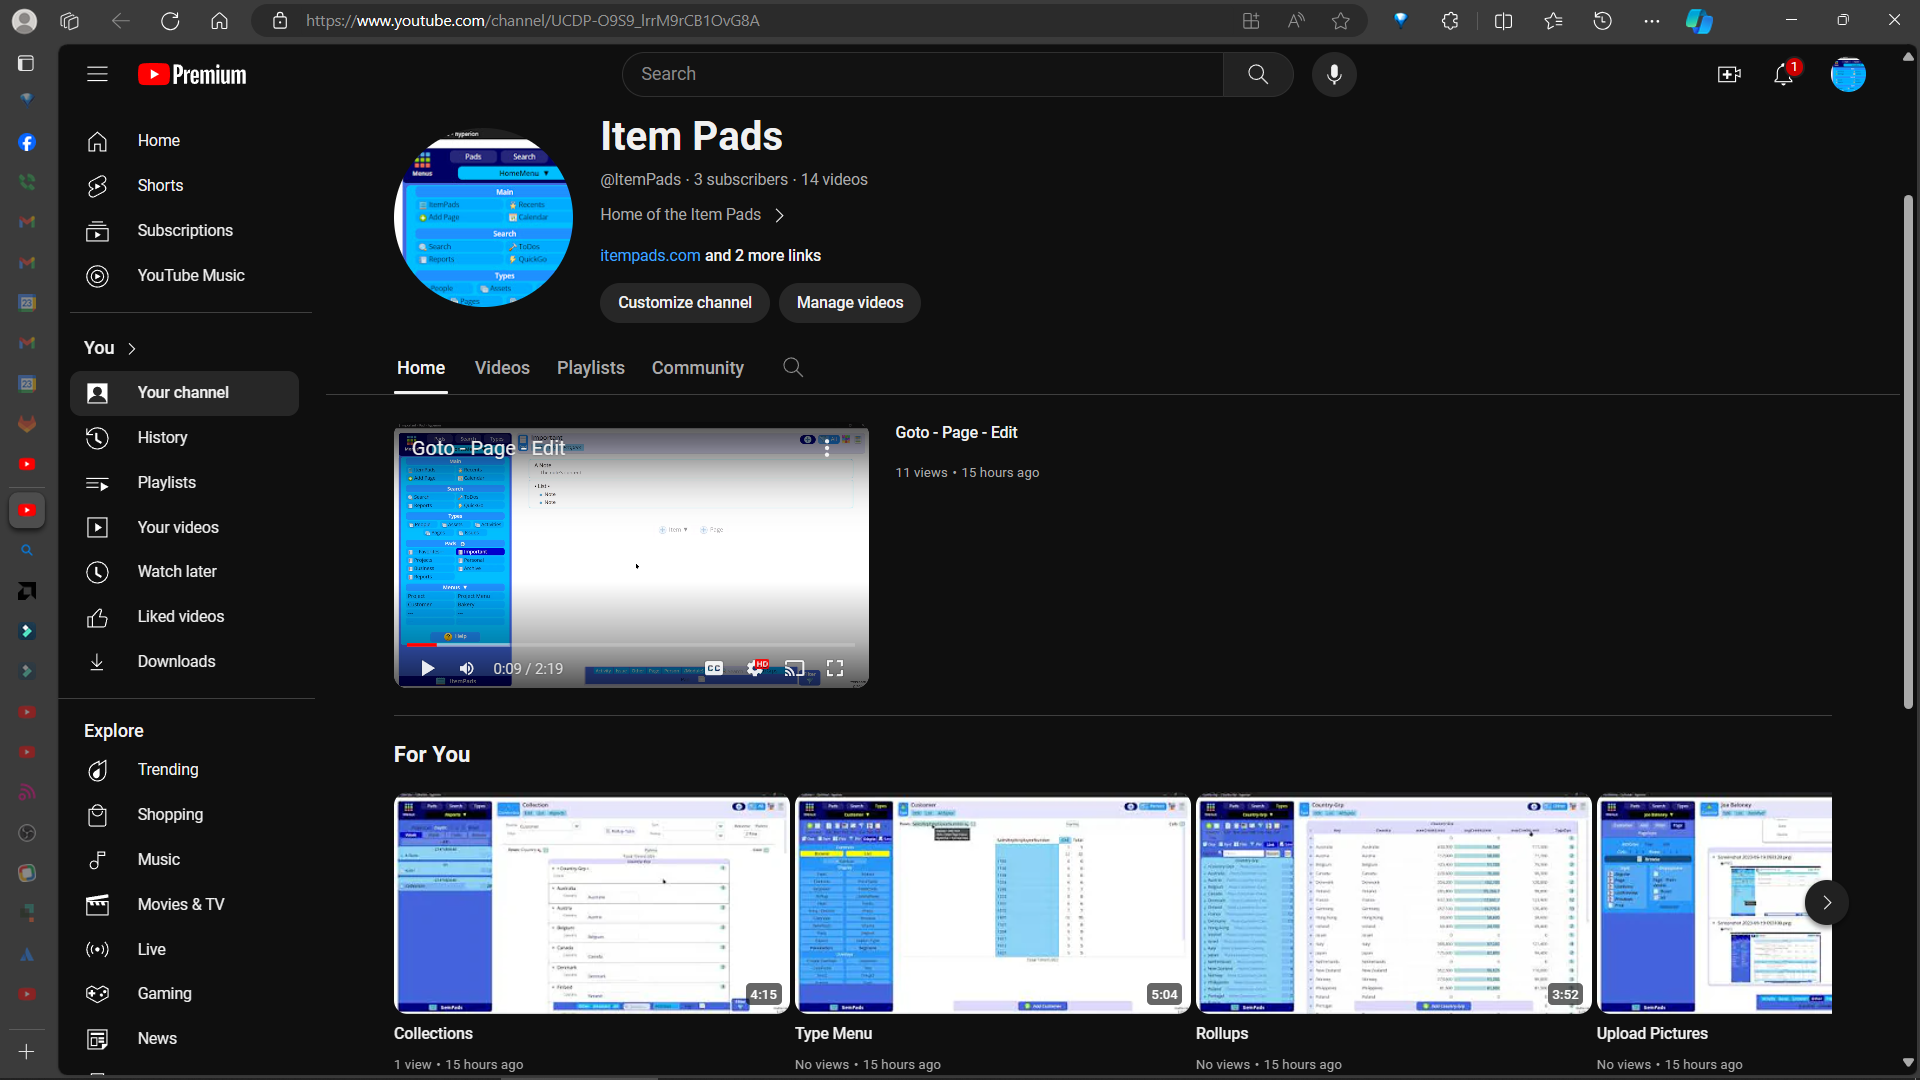
Task: Play the featured Goto - Page - Edit video
Action: pyautogui.click(x=427, y=669)
